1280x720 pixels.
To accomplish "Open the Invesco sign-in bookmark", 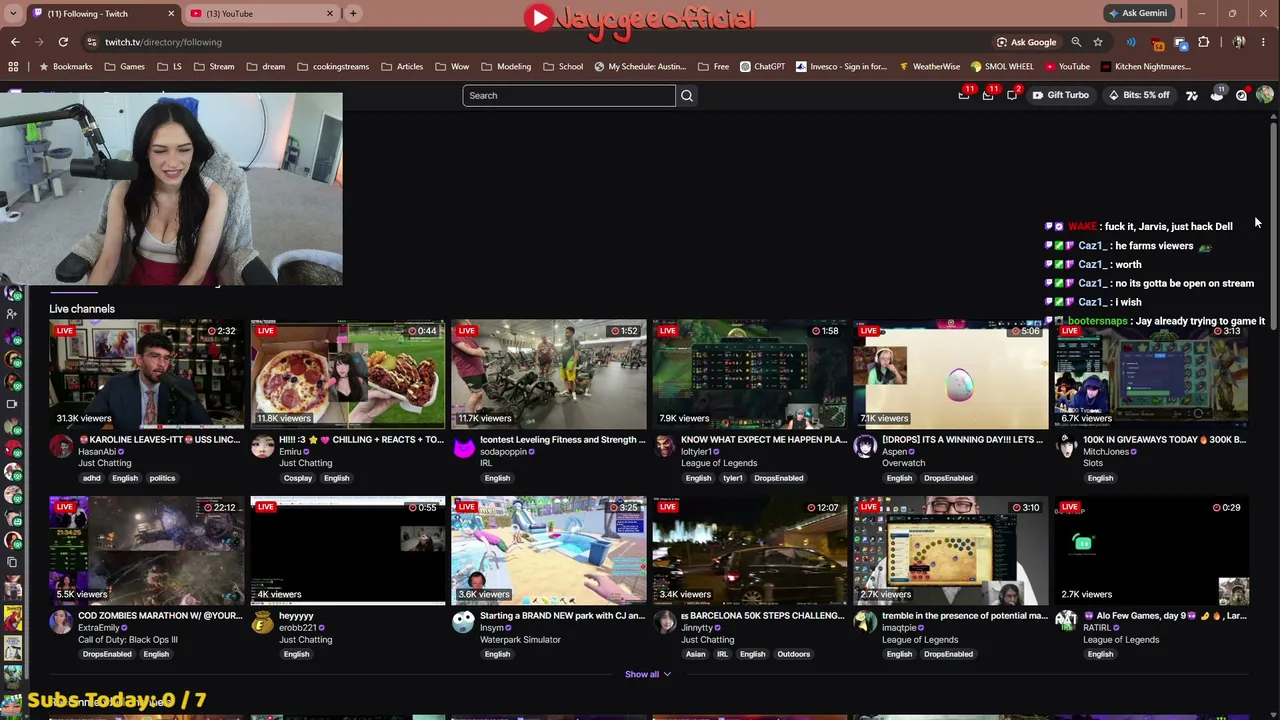I will (x=841, y=67).
